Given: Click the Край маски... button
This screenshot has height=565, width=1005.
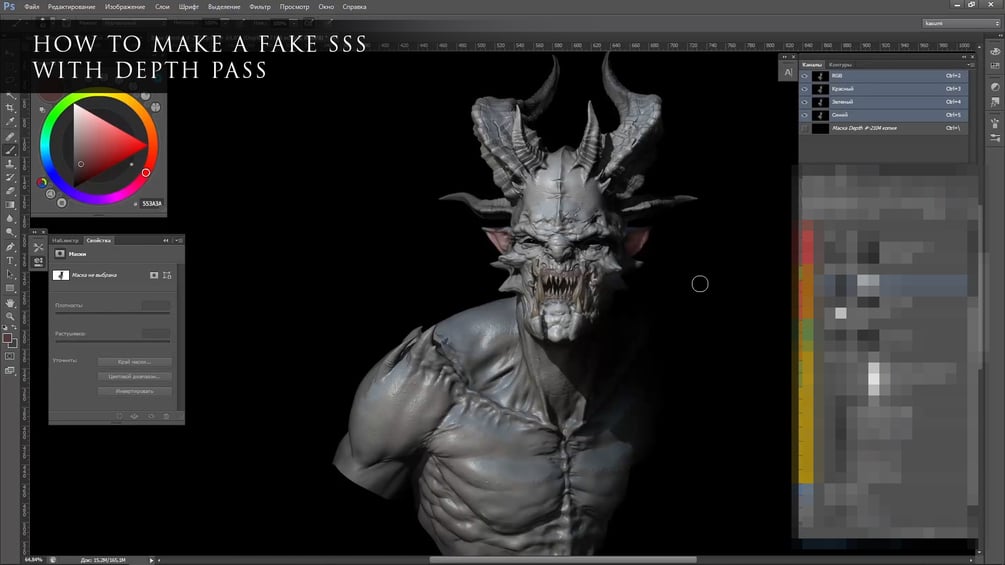Looking at the screenshot, I should point(135,362).
